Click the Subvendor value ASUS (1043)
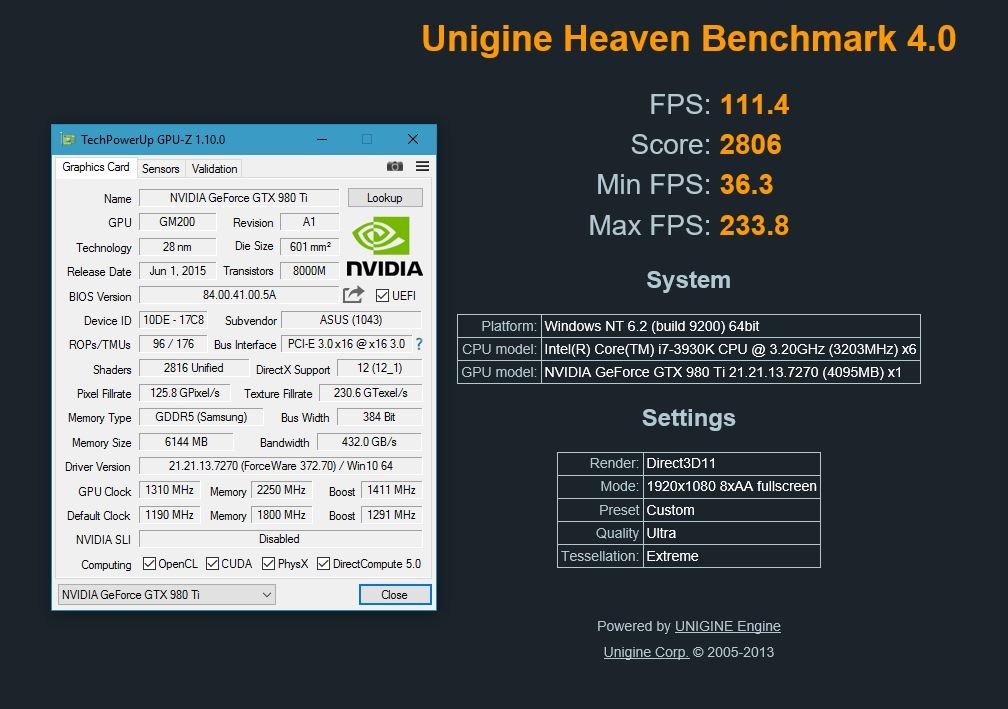 click(351, 320)
